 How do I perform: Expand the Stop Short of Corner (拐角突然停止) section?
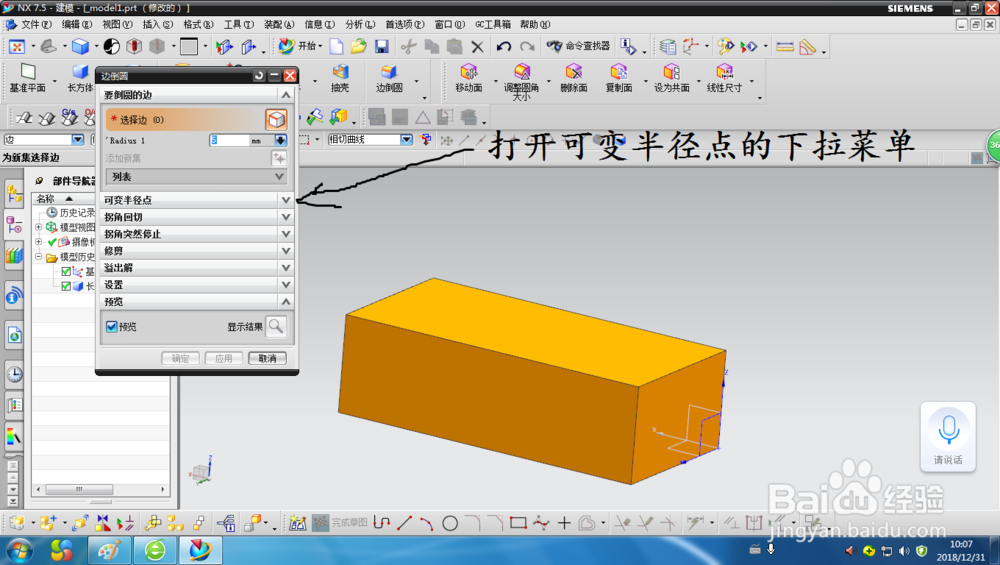coord(196,234)
